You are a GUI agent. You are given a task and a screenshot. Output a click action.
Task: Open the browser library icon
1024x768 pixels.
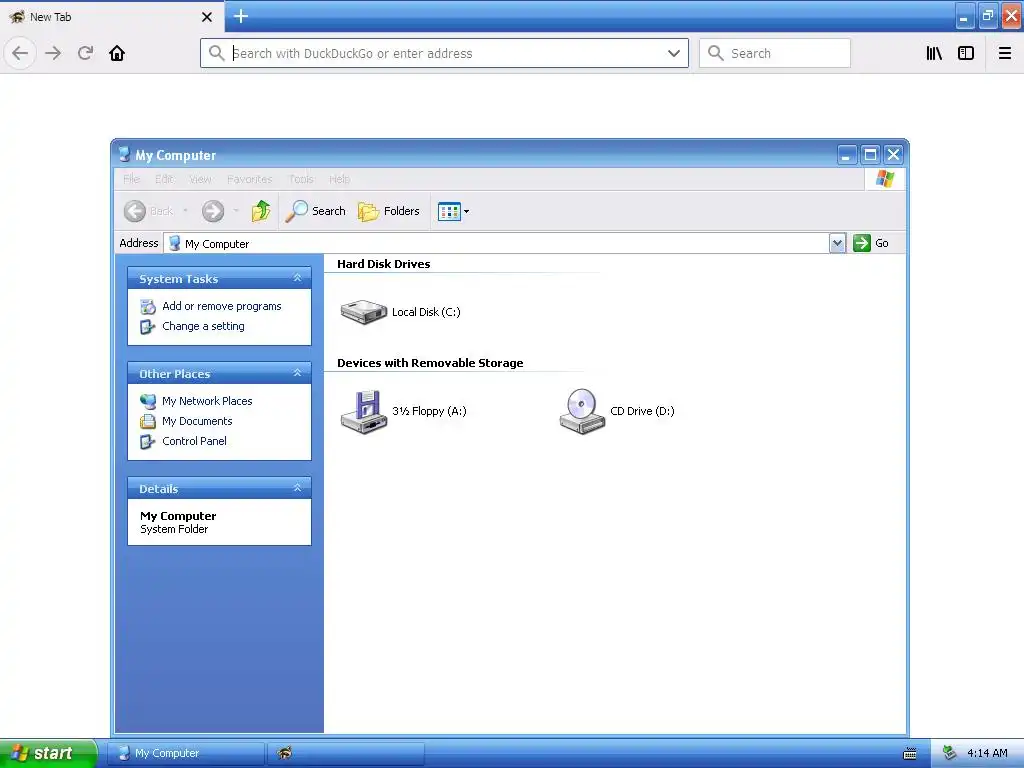934,53
